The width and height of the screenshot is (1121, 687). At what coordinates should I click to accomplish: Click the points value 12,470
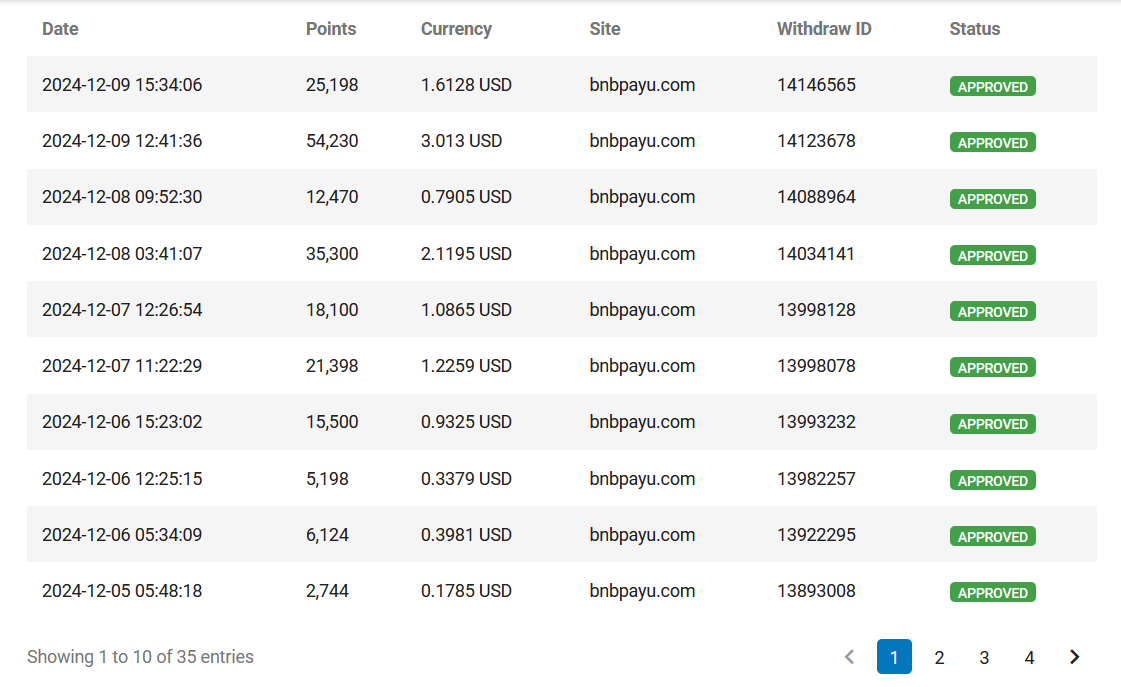tap(332, 197)
